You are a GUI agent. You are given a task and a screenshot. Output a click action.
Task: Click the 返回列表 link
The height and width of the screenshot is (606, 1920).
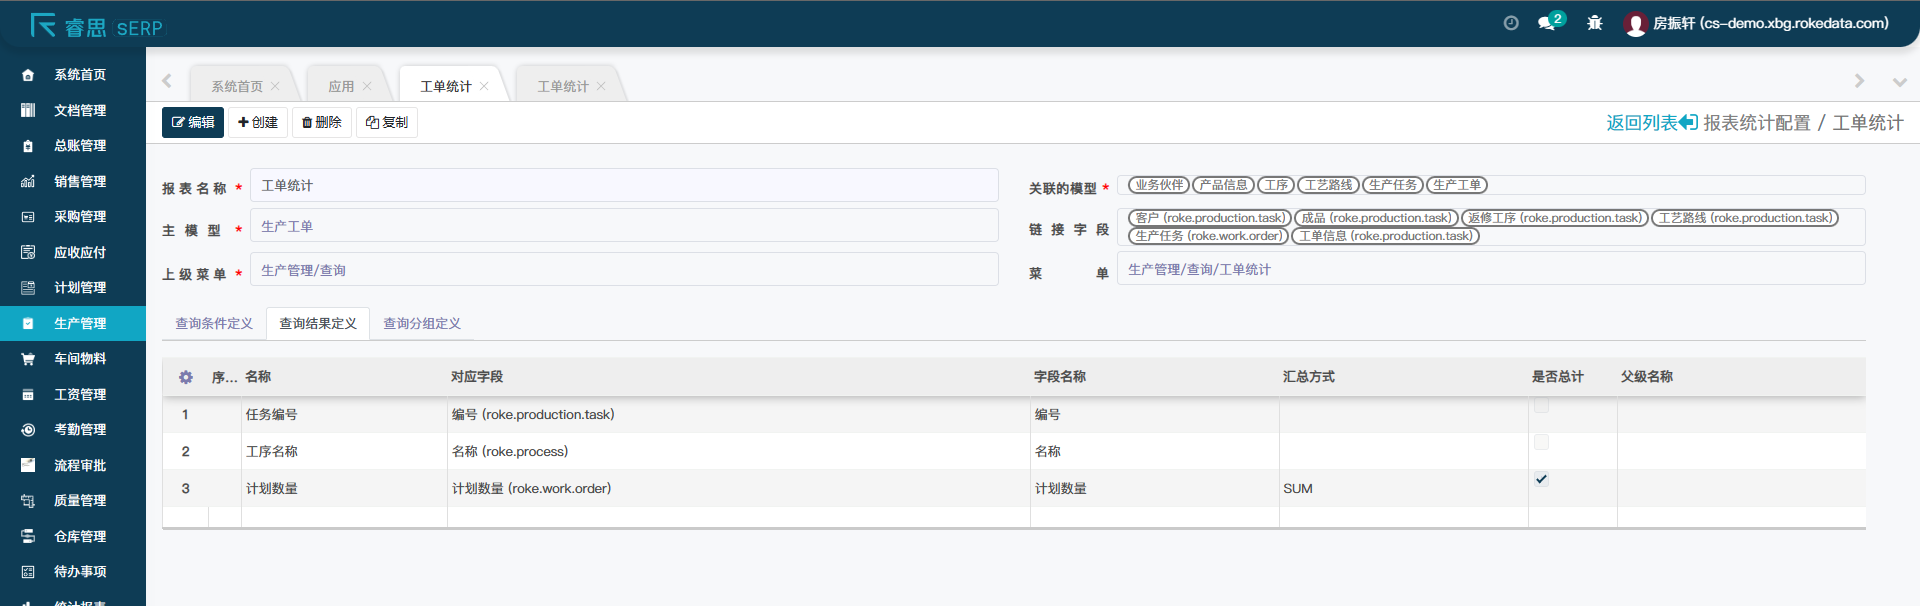click(1651, 123)
